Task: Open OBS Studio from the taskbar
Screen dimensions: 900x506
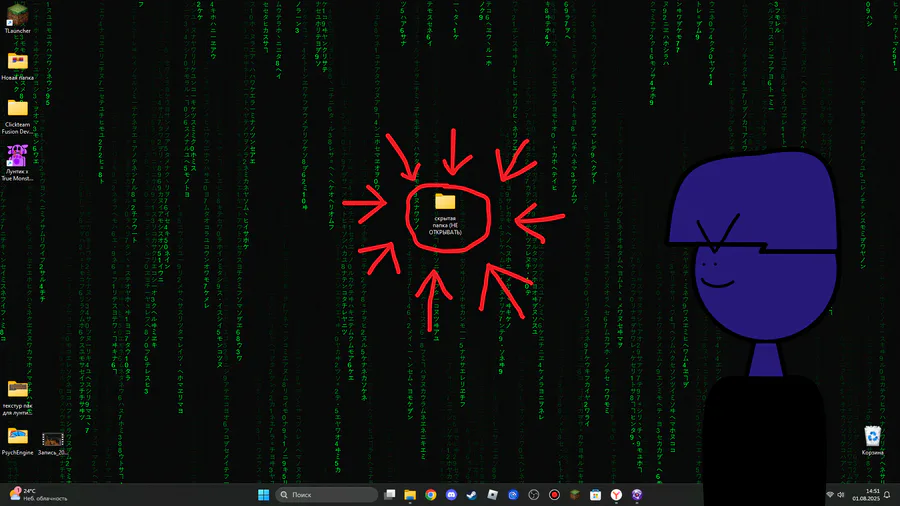Action: (534, 495)
